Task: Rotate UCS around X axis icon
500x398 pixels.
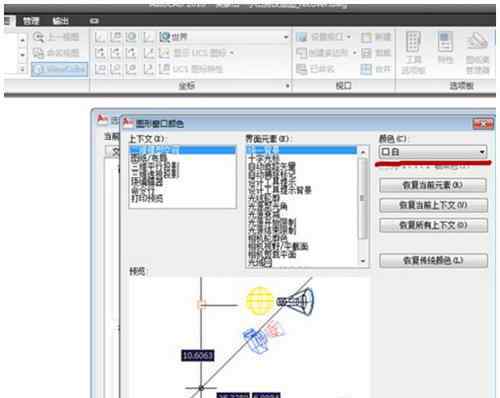Action: pyautogui.click(x=100, y=53)
